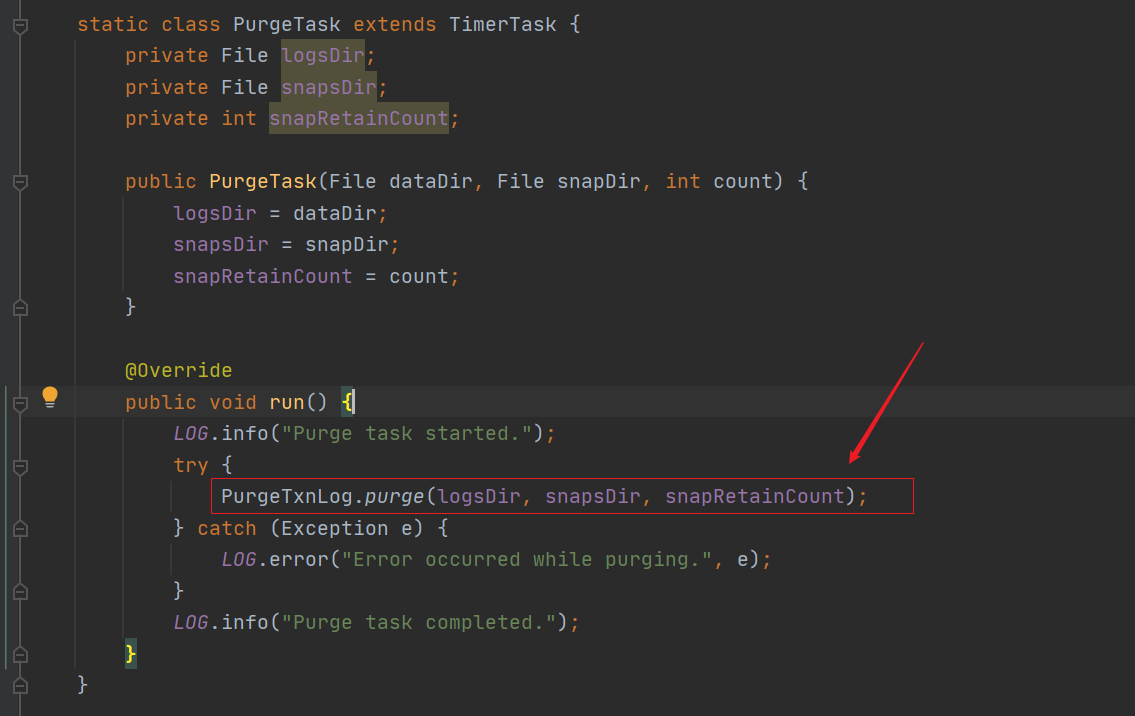Click the dataDir constructor parameter
This screenshot has height=716, width=1135.
[431, 182]
